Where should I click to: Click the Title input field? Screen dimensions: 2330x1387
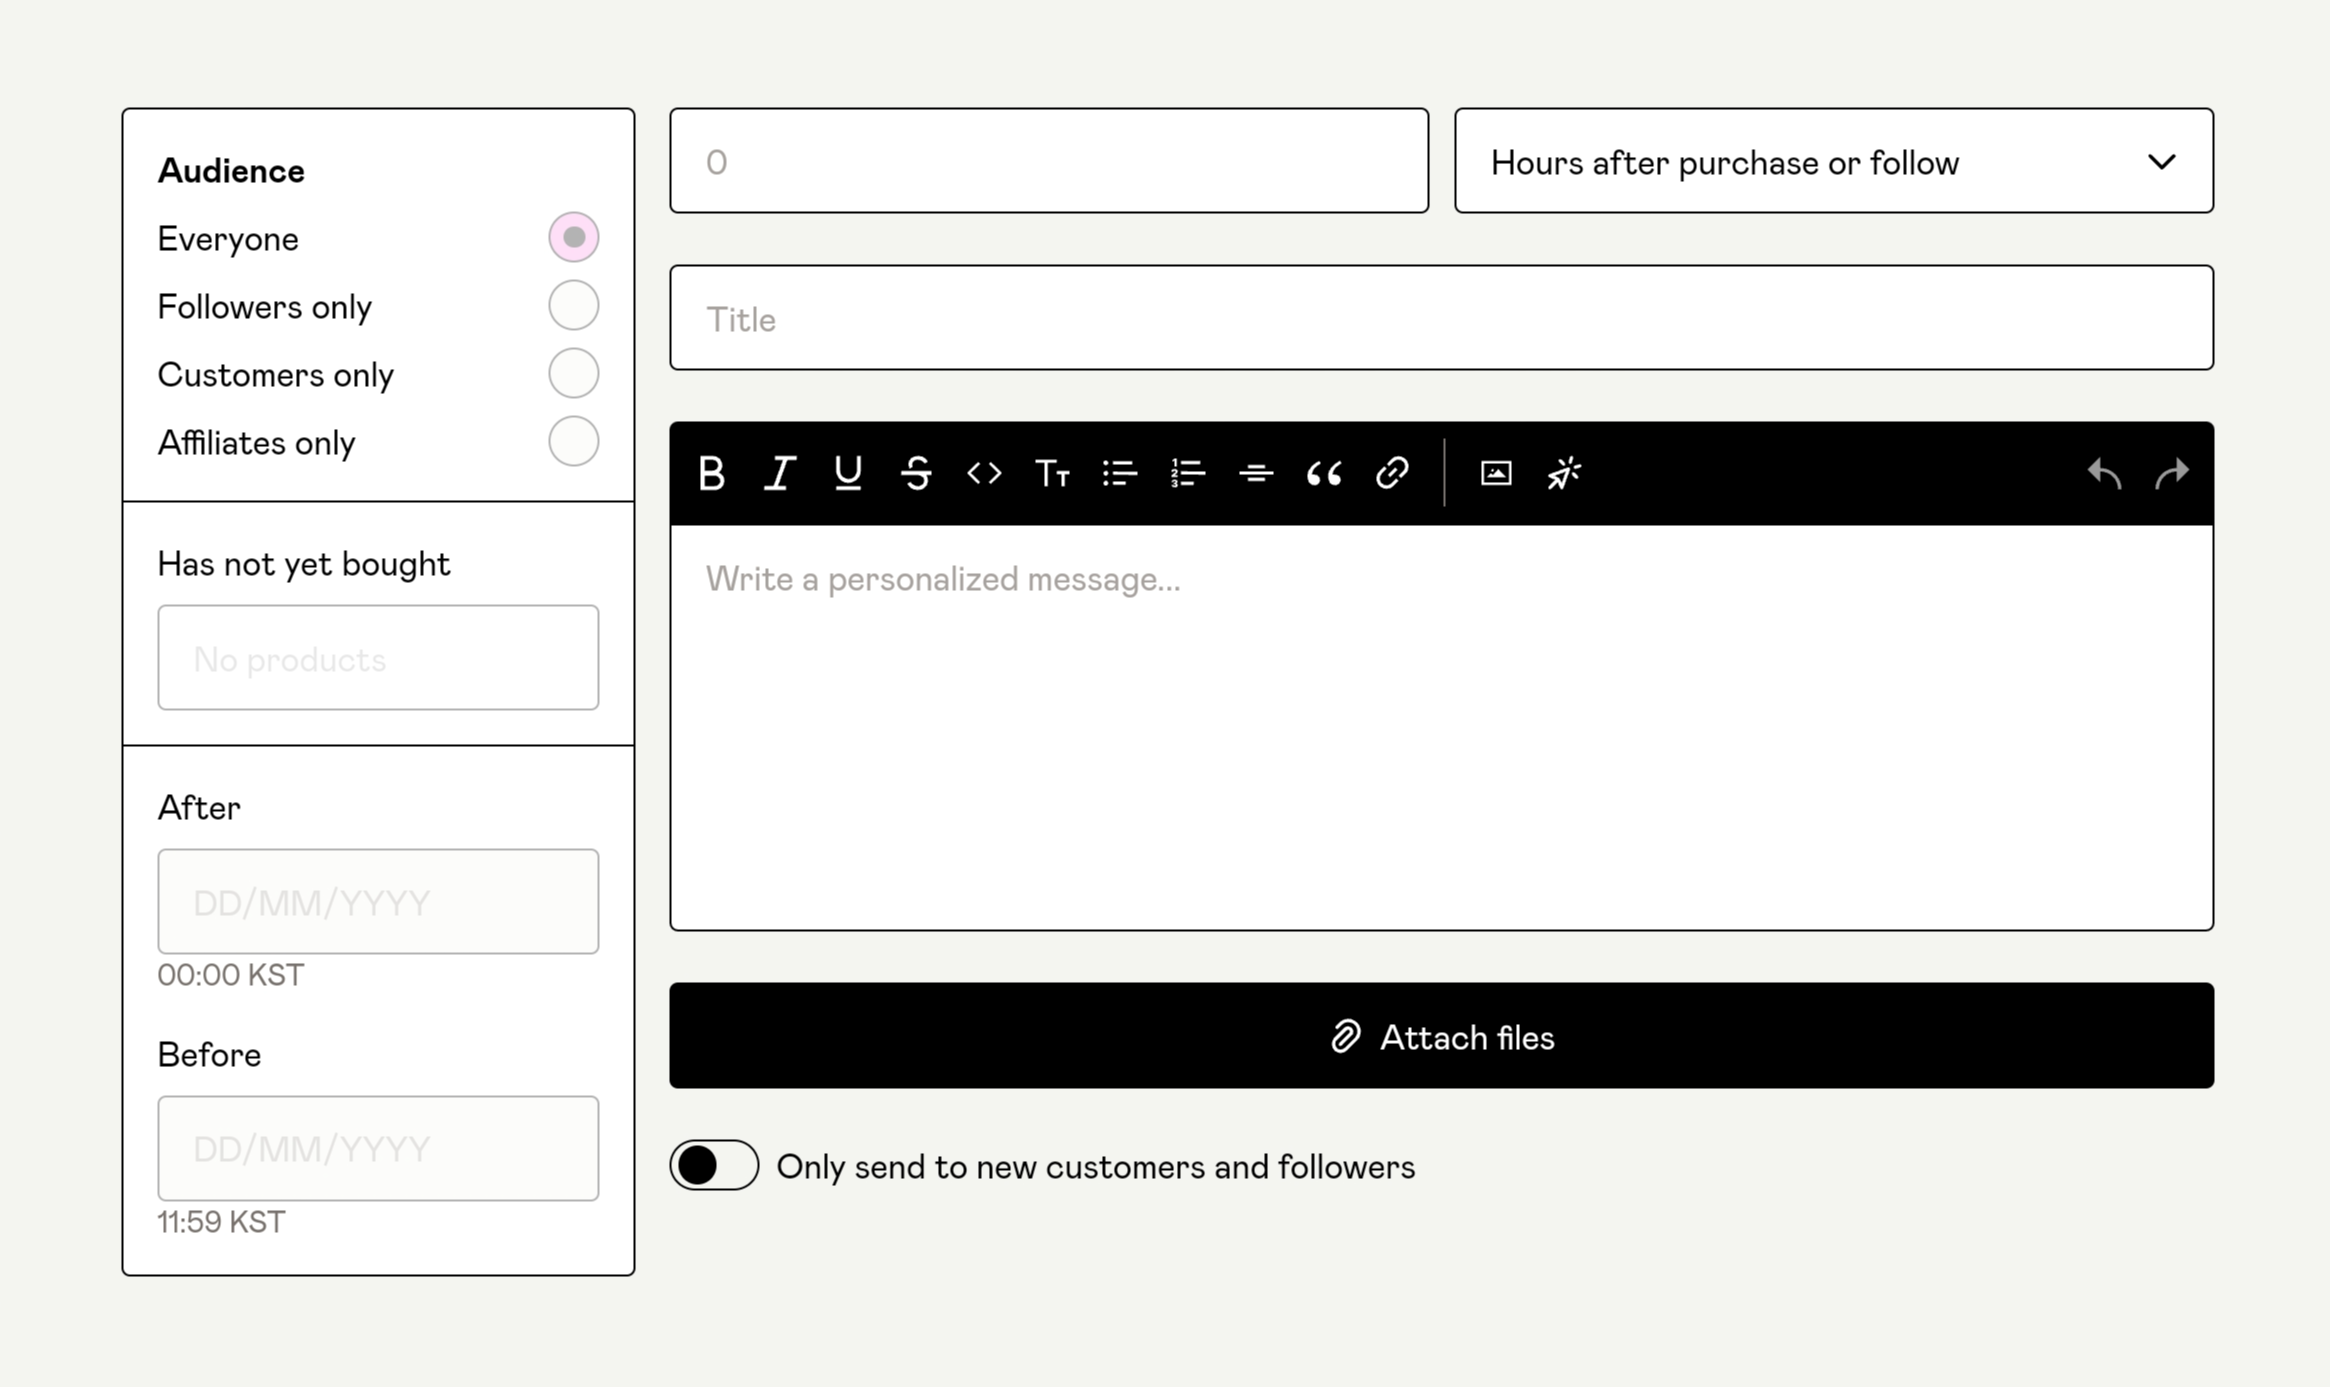1441,318
